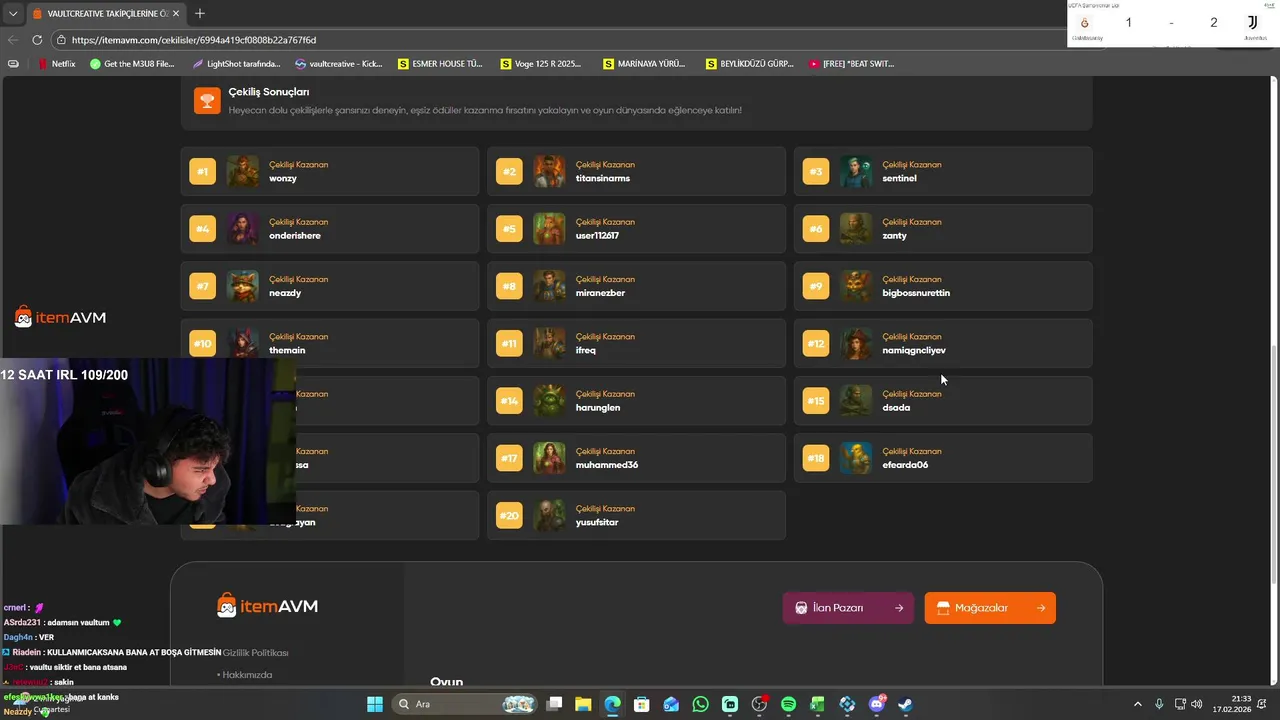Open the Netflix bookmark
Viewport: 1280px width, 720px height.
pyautogui.click(x=57, y=63)
